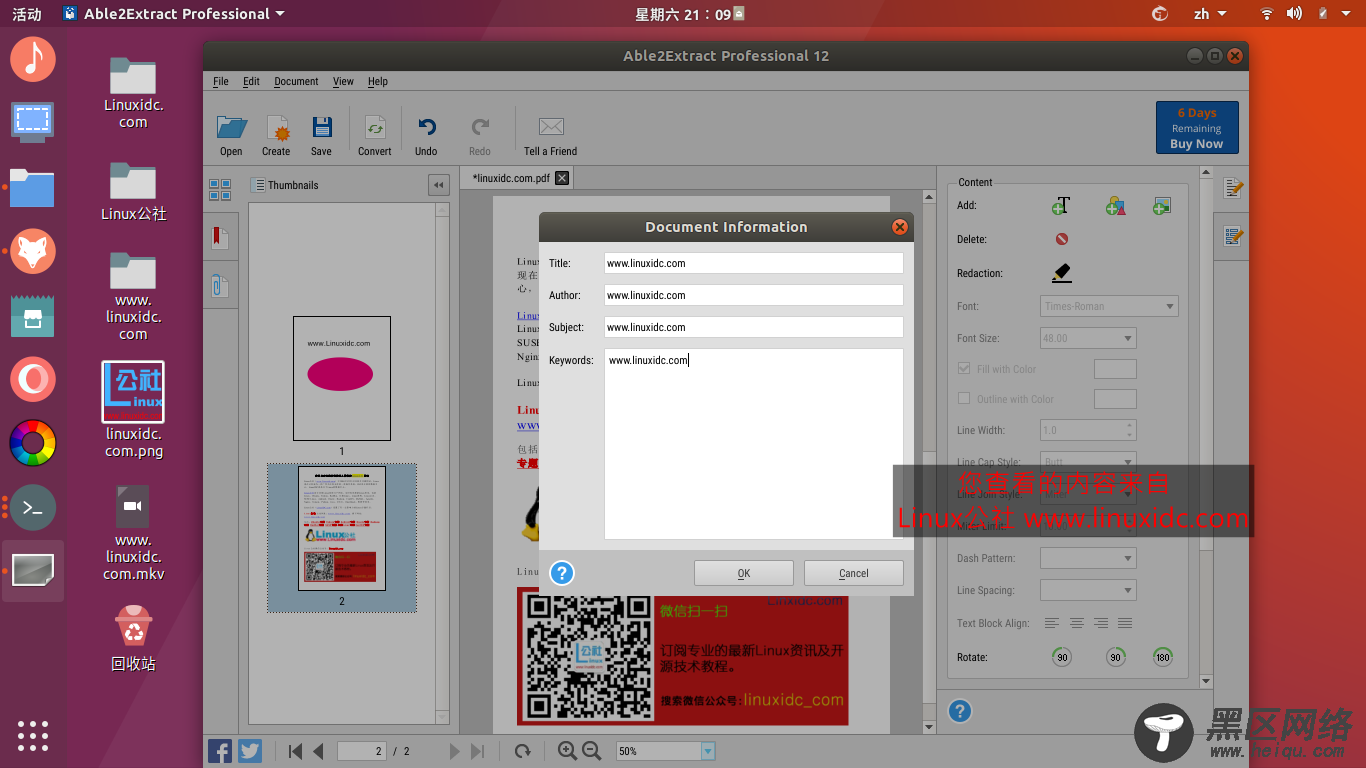Click the red Delete content icon
The width and height of the screenshot is (1366, 768).
(x=1062, y=239)
